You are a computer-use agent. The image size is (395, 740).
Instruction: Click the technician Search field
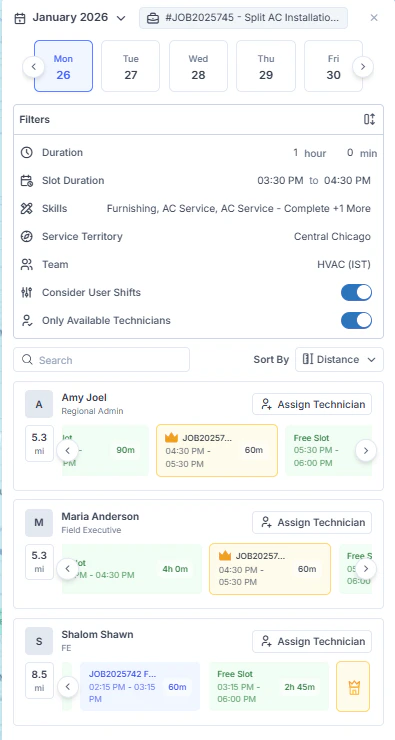coord(101,360)
